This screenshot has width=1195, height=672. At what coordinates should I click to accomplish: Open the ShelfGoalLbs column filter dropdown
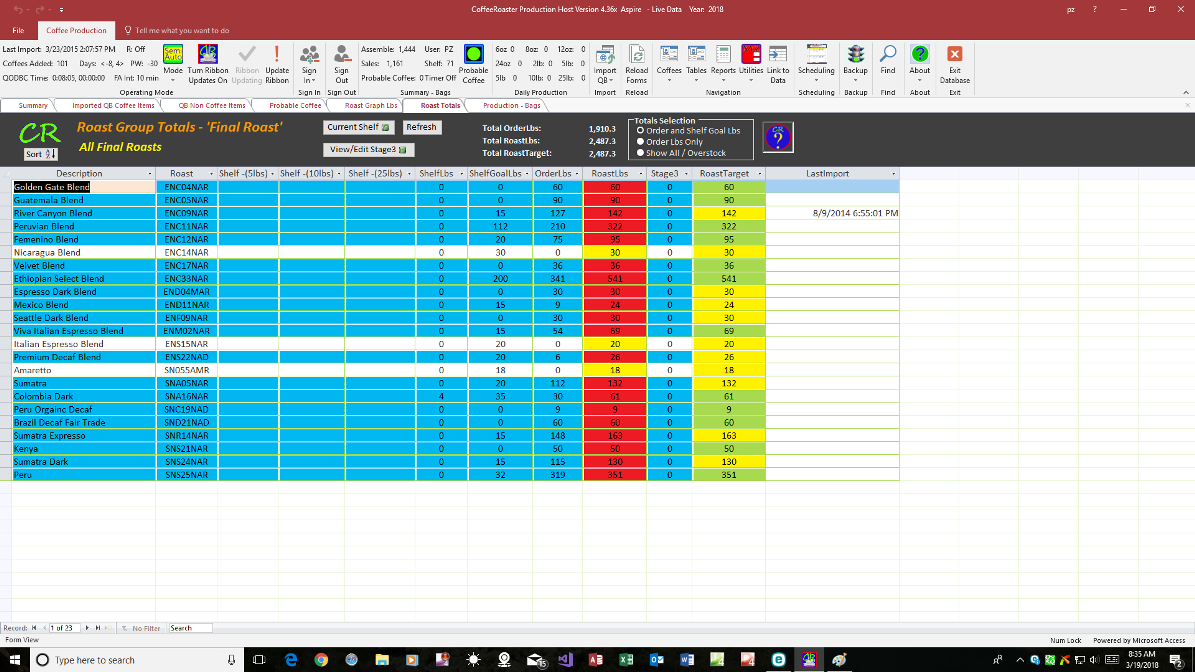point(527,174)
